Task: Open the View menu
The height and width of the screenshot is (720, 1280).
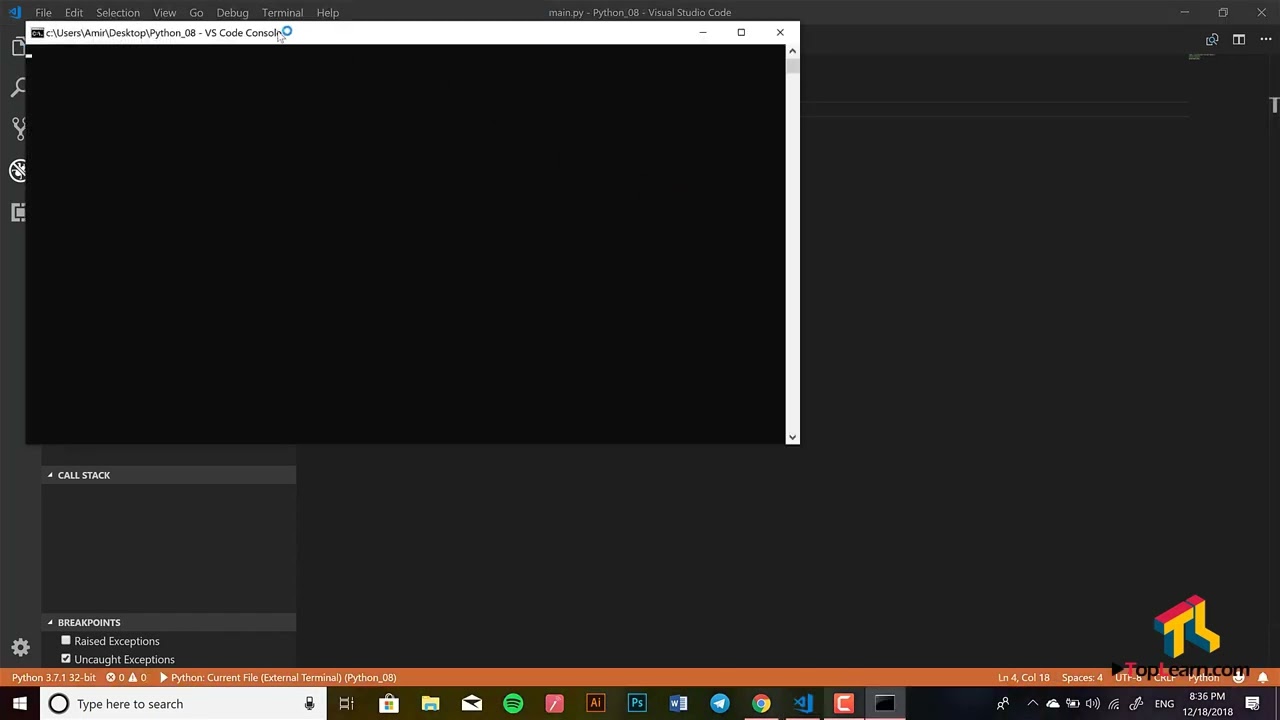Action: click(x=164, y=12)
